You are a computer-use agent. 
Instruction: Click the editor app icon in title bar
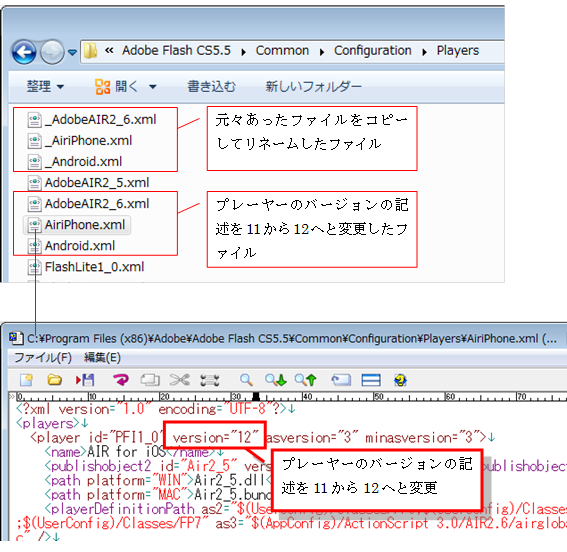[16, 338]
